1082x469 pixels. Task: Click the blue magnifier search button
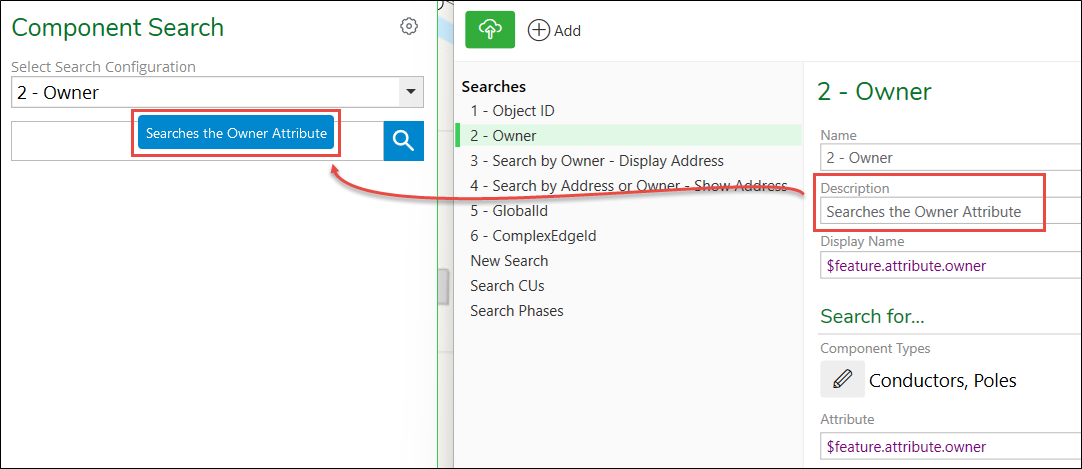tap(404, 141)
